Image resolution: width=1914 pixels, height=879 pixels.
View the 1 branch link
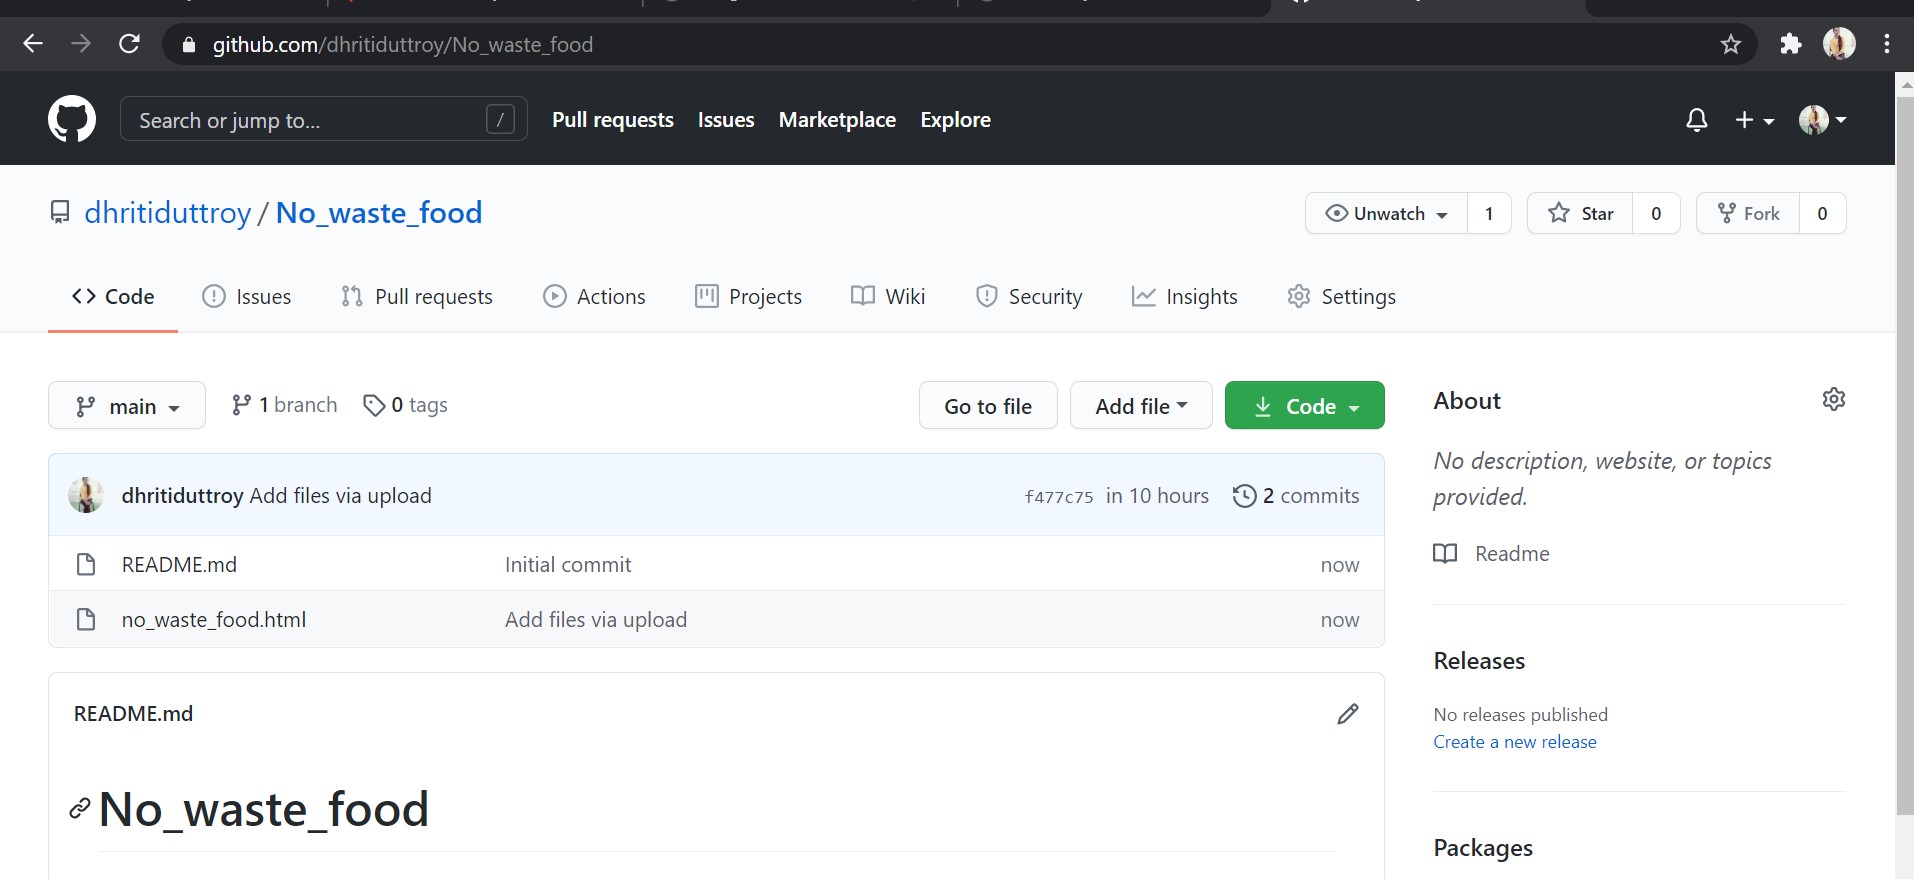[x=284, y=405]
